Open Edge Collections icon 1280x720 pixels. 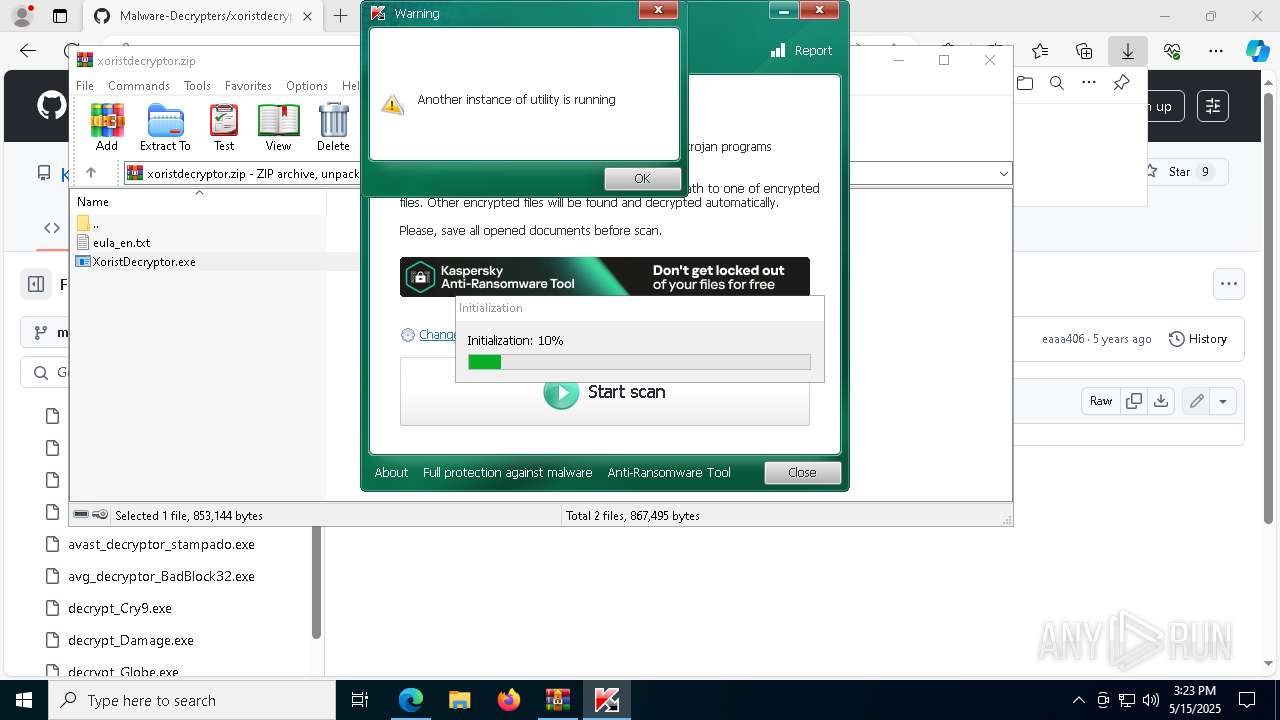coord(1084,51)
